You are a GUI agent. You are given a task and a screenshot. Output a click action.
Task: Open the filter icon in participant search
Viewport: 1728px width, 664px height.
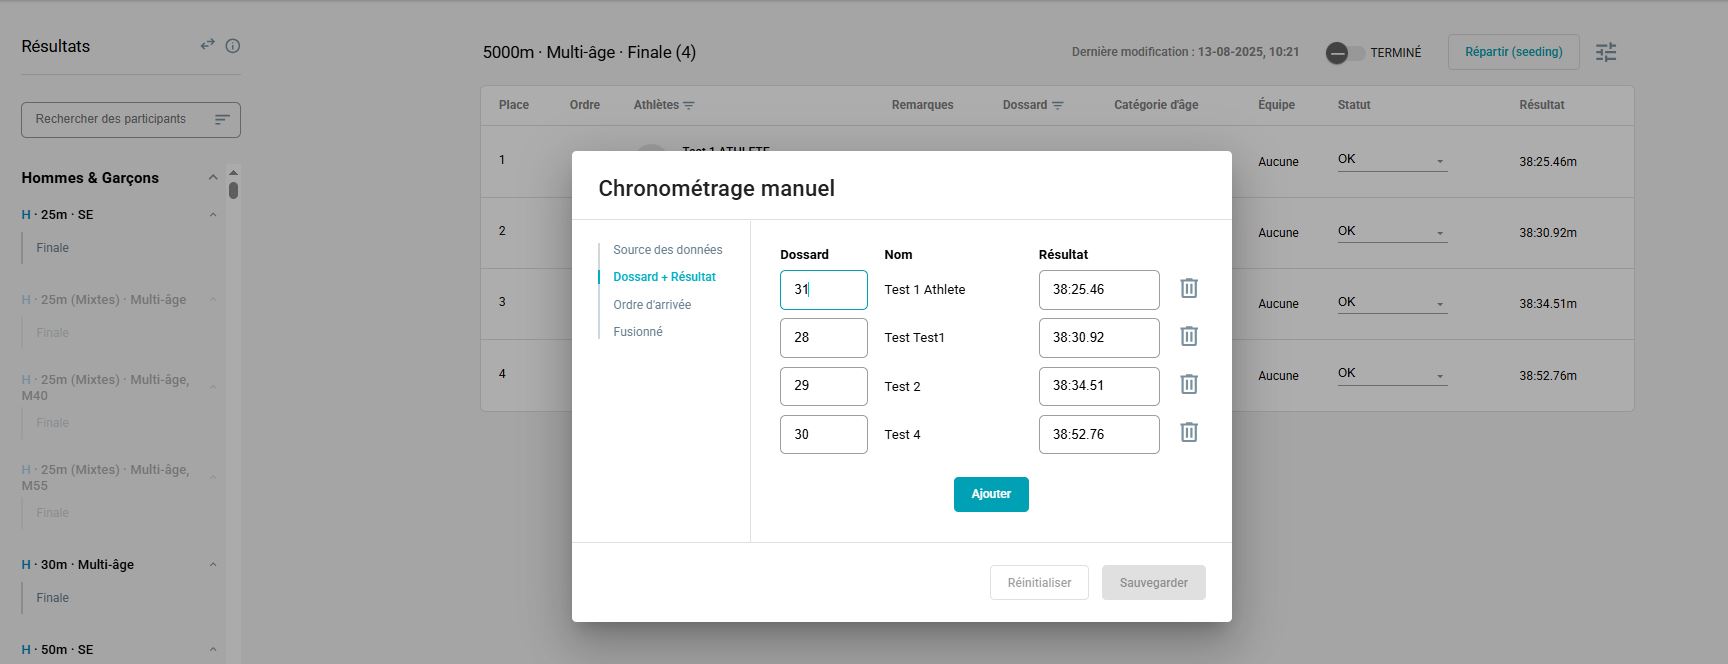(x=222, y=119)
